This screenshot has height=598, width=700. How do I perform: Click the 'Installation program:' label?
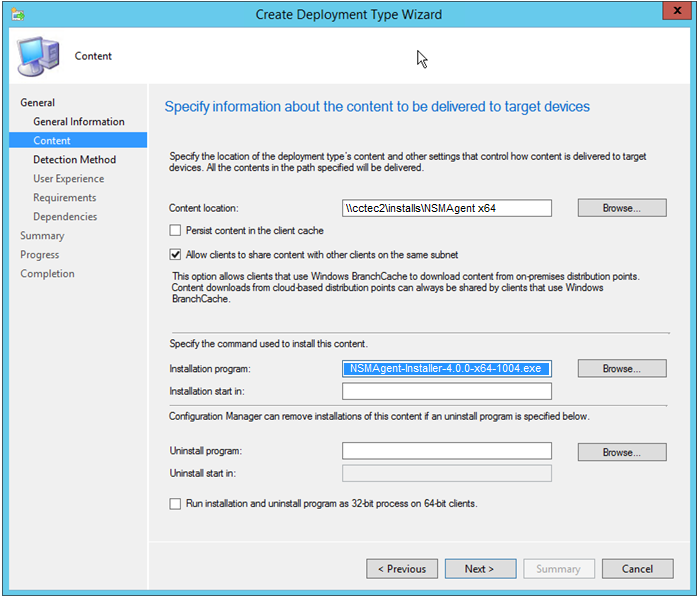pyautogui.click(x=210, y=369)
